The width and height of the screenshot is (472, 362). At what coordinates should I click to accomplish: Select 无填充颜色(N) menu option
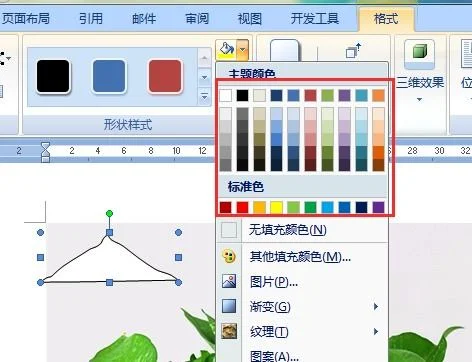click(302, 230)
